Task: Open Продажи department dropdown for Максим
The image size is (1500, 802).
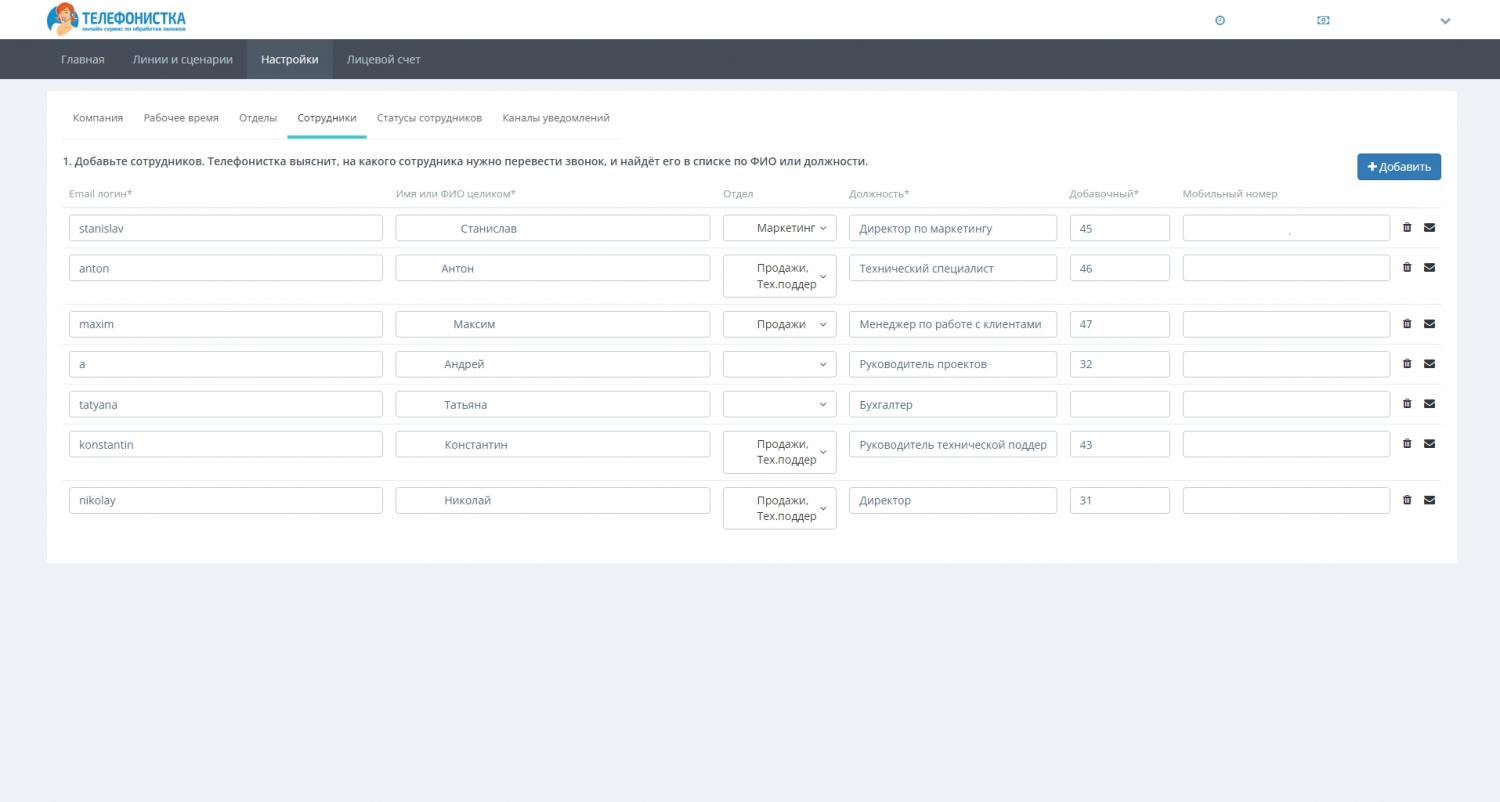Action: coord(779,324)
